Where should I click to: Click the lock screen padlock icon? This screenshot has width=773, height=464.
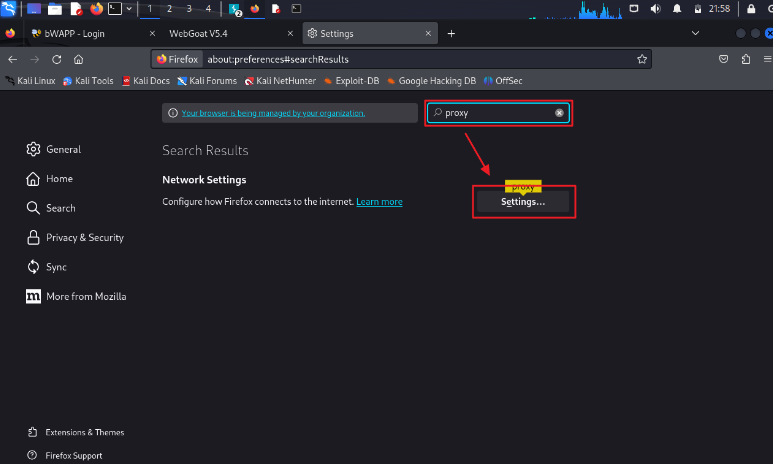pyautogui.click(x=751, y=9)
